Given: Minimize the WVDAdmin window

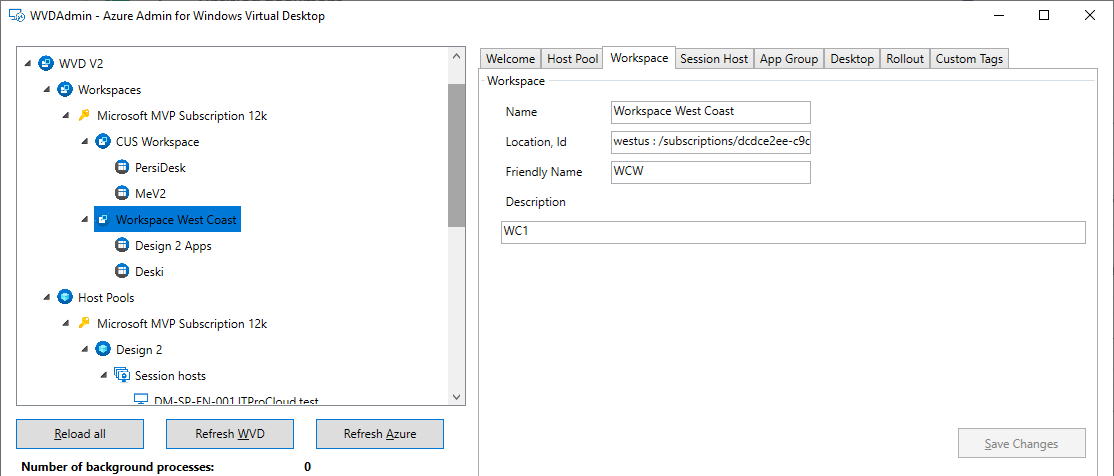Looking at the screenshot, I should click(998, 16).
